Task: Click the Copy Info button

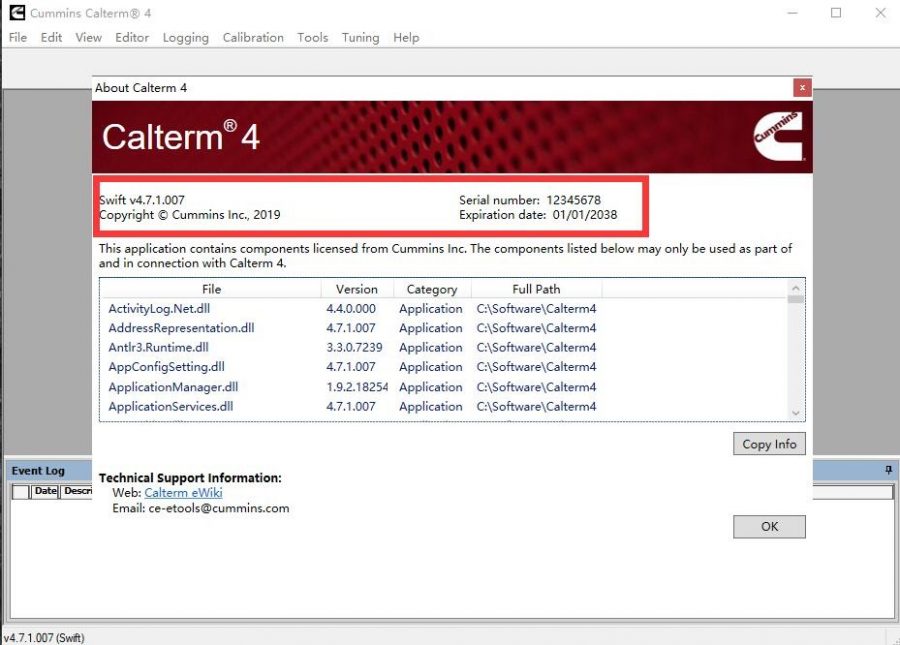Action: [x=768, y=443]
